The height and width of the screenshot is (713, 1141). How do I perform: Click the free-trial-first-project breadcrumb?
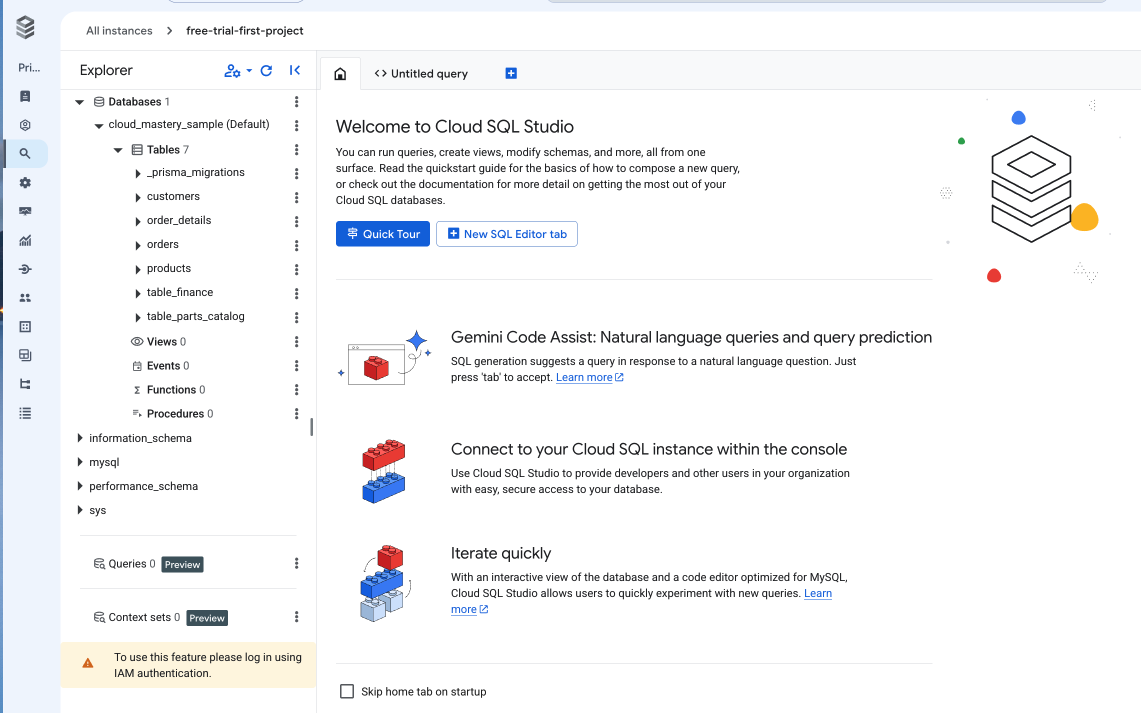point(244,31)
